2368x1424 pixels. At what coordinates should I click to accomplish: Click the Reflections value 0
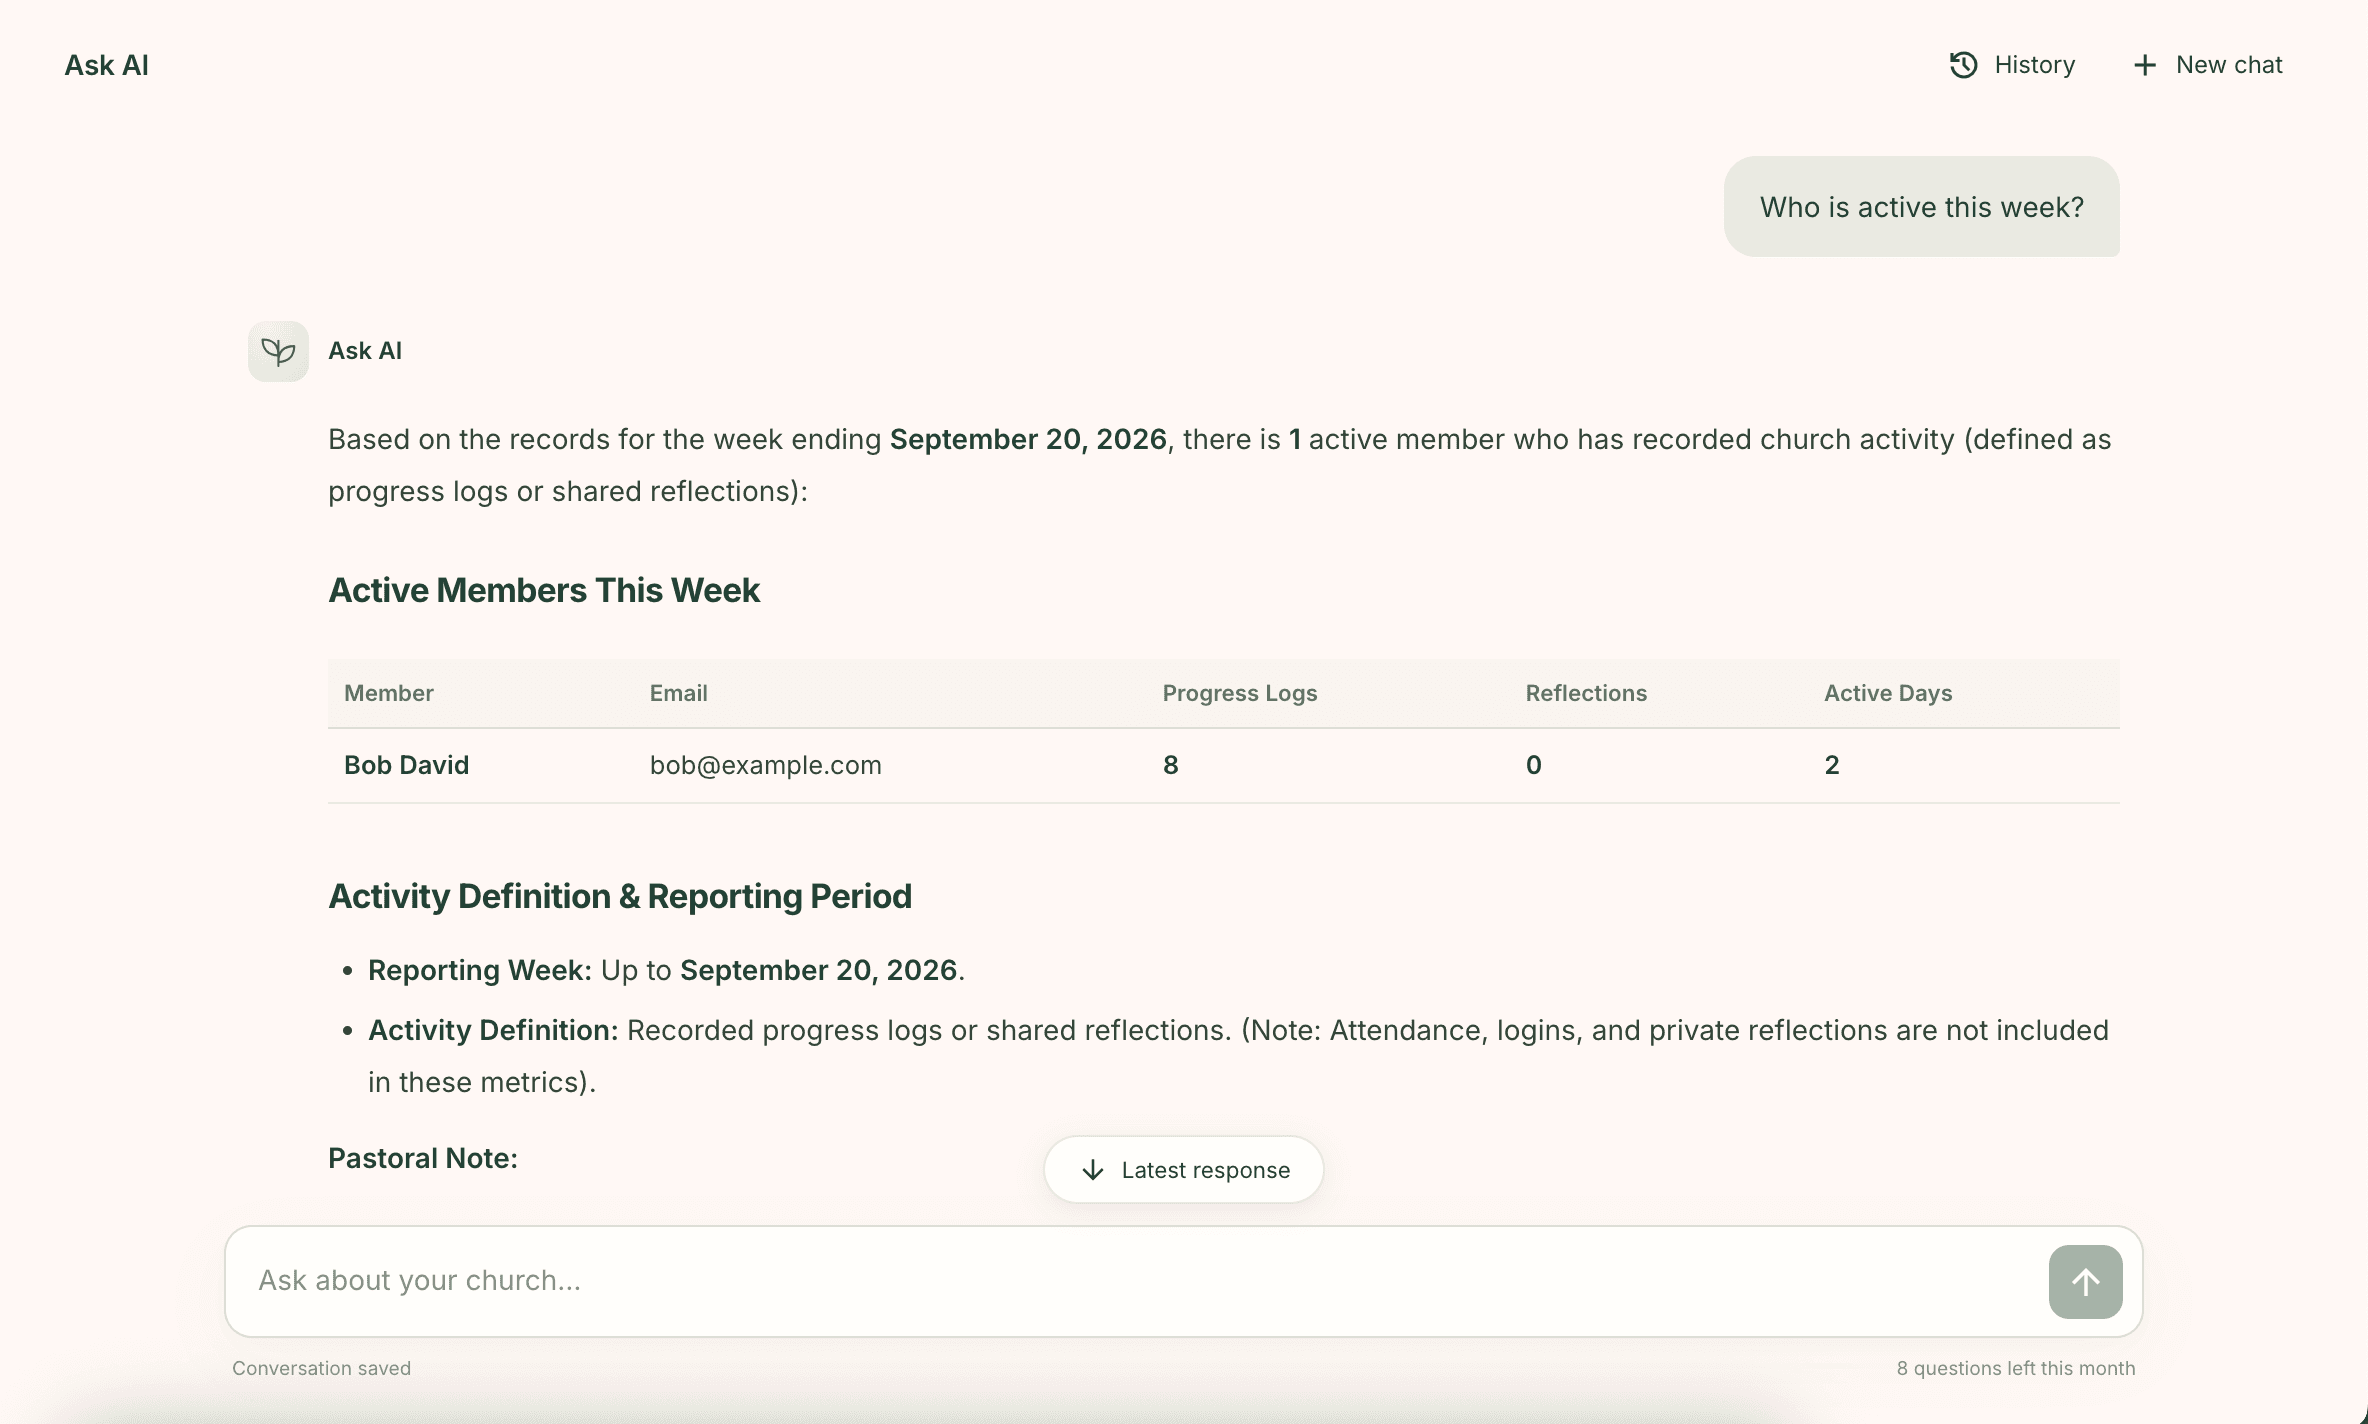[1533, 765]
